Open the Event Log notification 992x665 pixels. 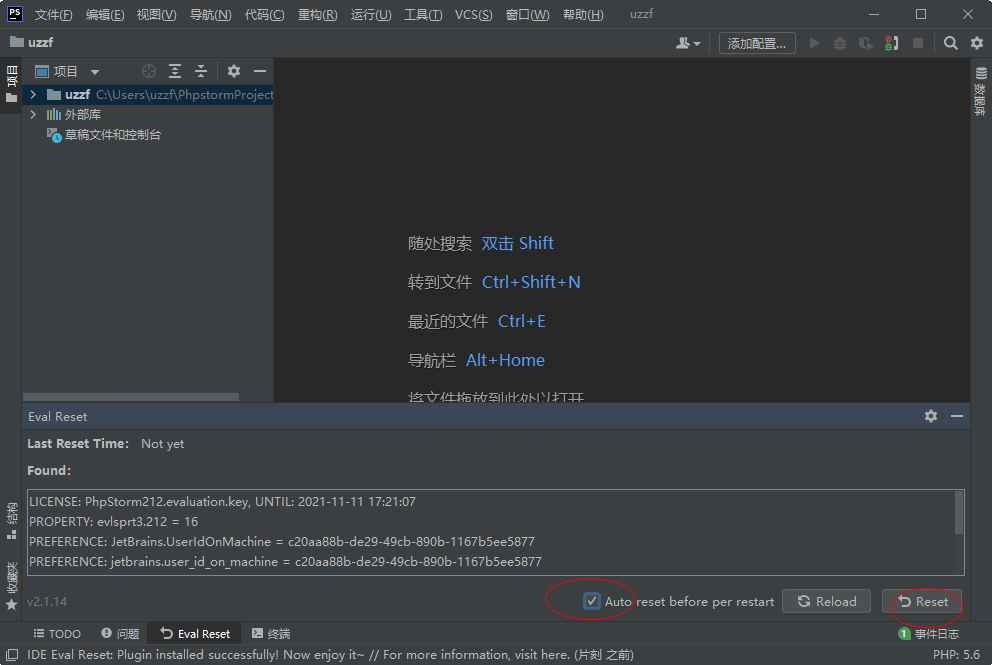[x=928, y=633]
